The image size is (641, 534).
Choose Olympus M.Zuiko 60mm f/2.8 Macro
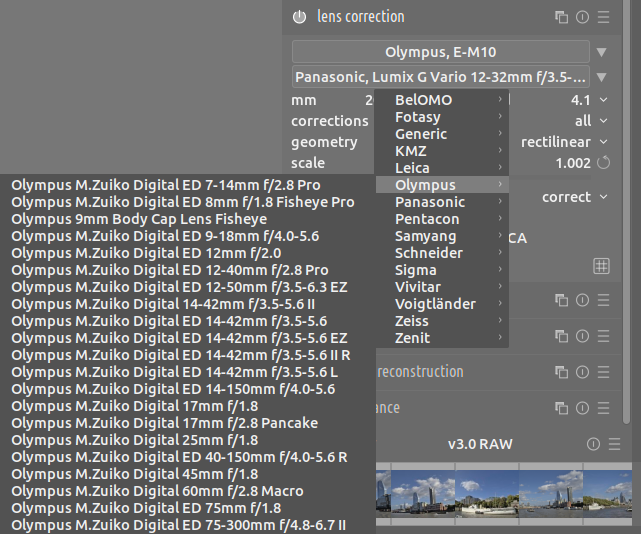[x=188, y=491]
